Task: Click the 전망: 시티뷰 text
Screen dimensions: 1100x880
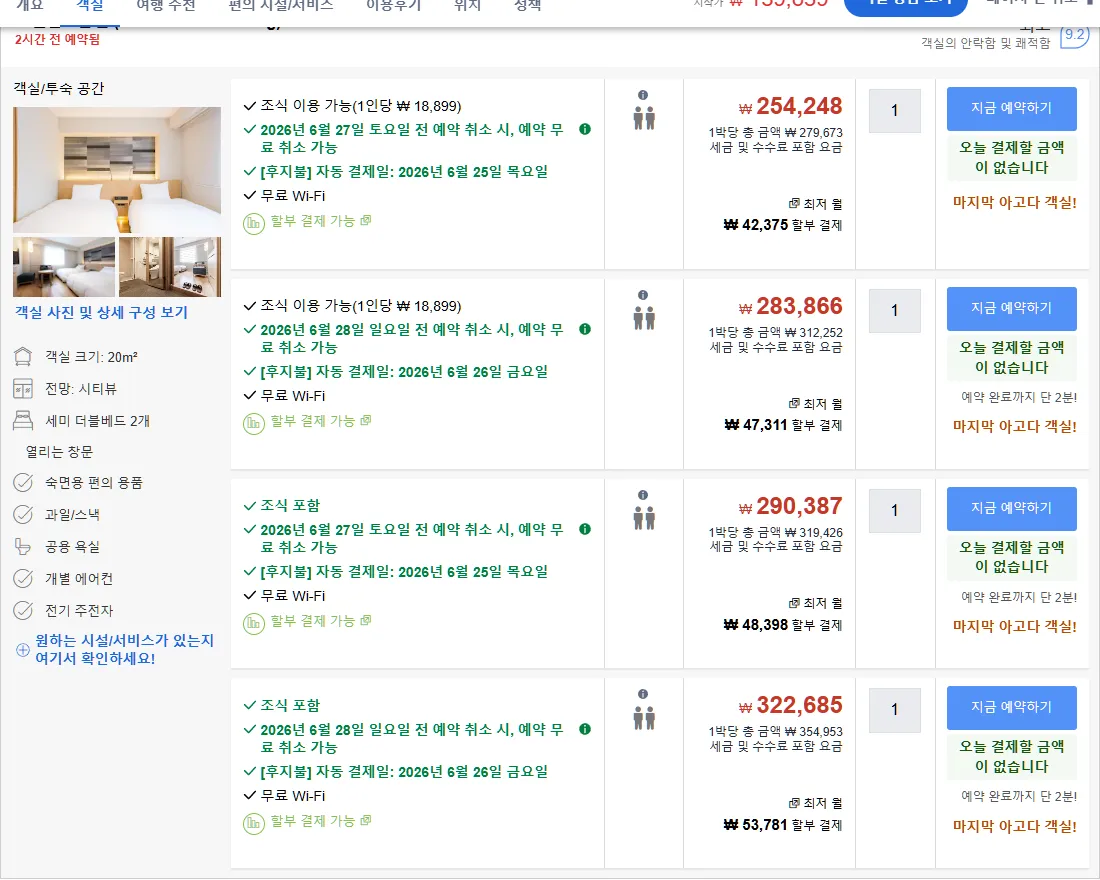Action: point(81,389)
